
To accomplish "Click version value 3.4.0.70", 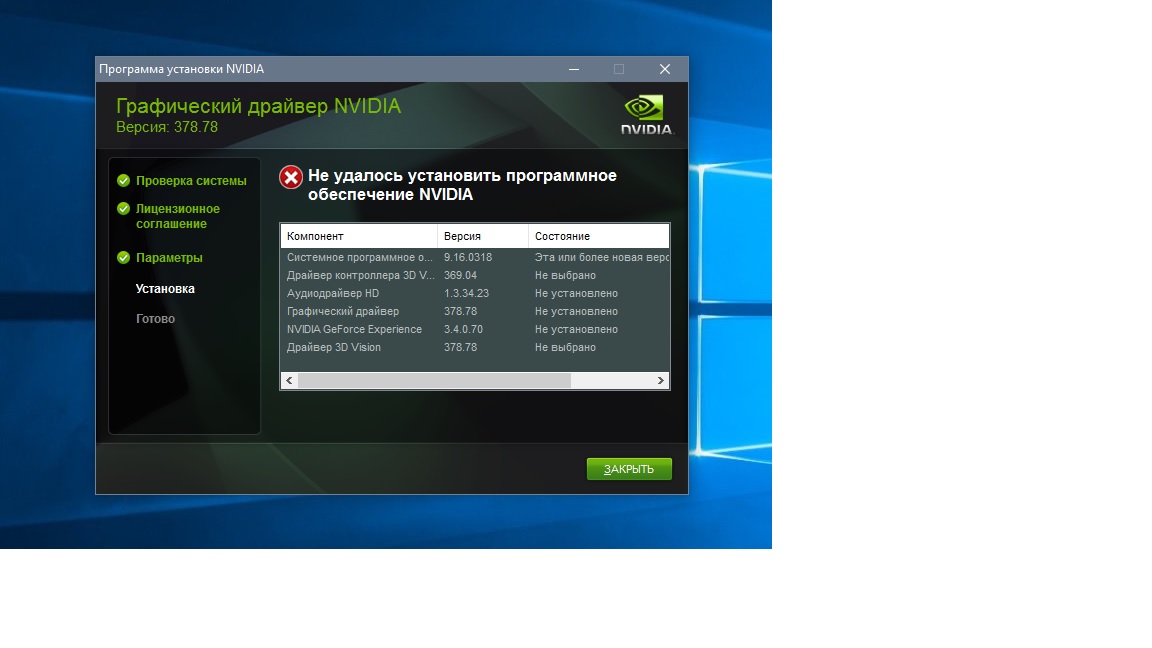I will point(463,329).
